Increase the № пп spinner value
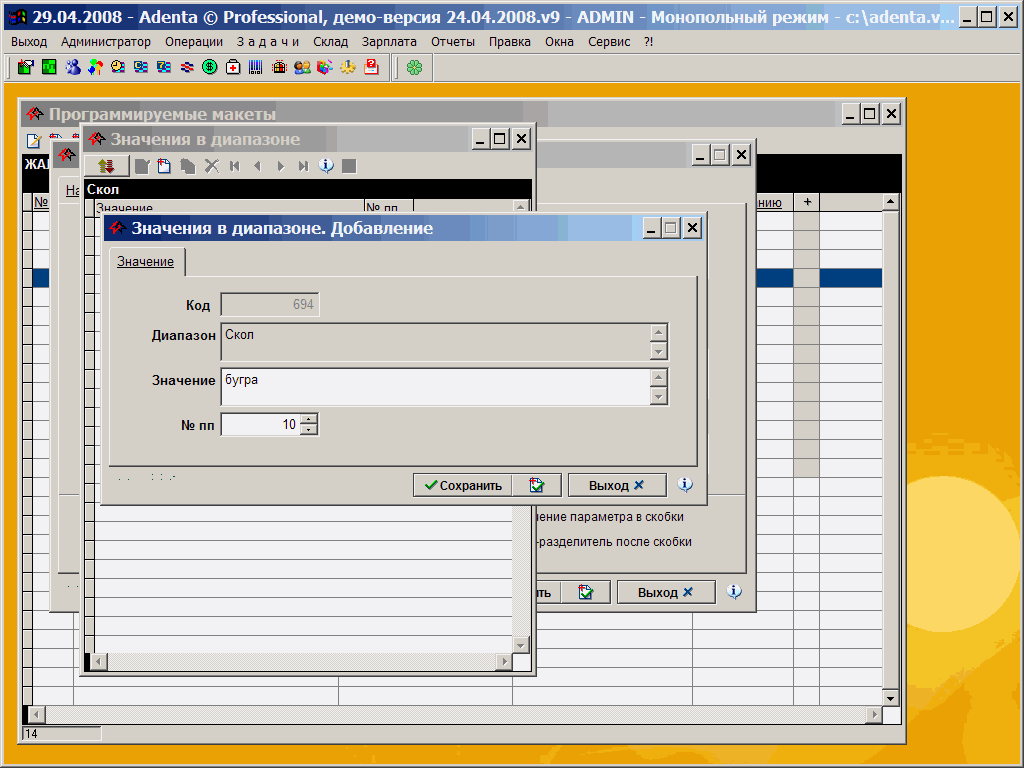 coord(310,419)
